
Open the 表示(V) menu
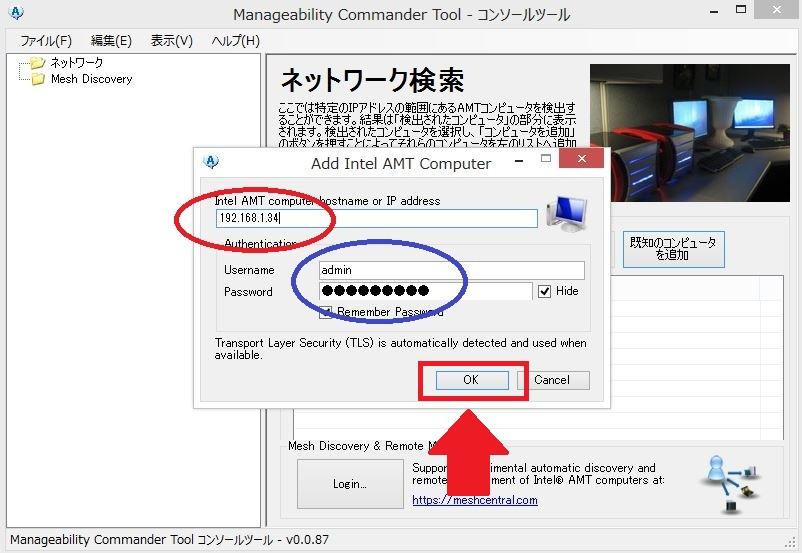[x=172, y=40]
